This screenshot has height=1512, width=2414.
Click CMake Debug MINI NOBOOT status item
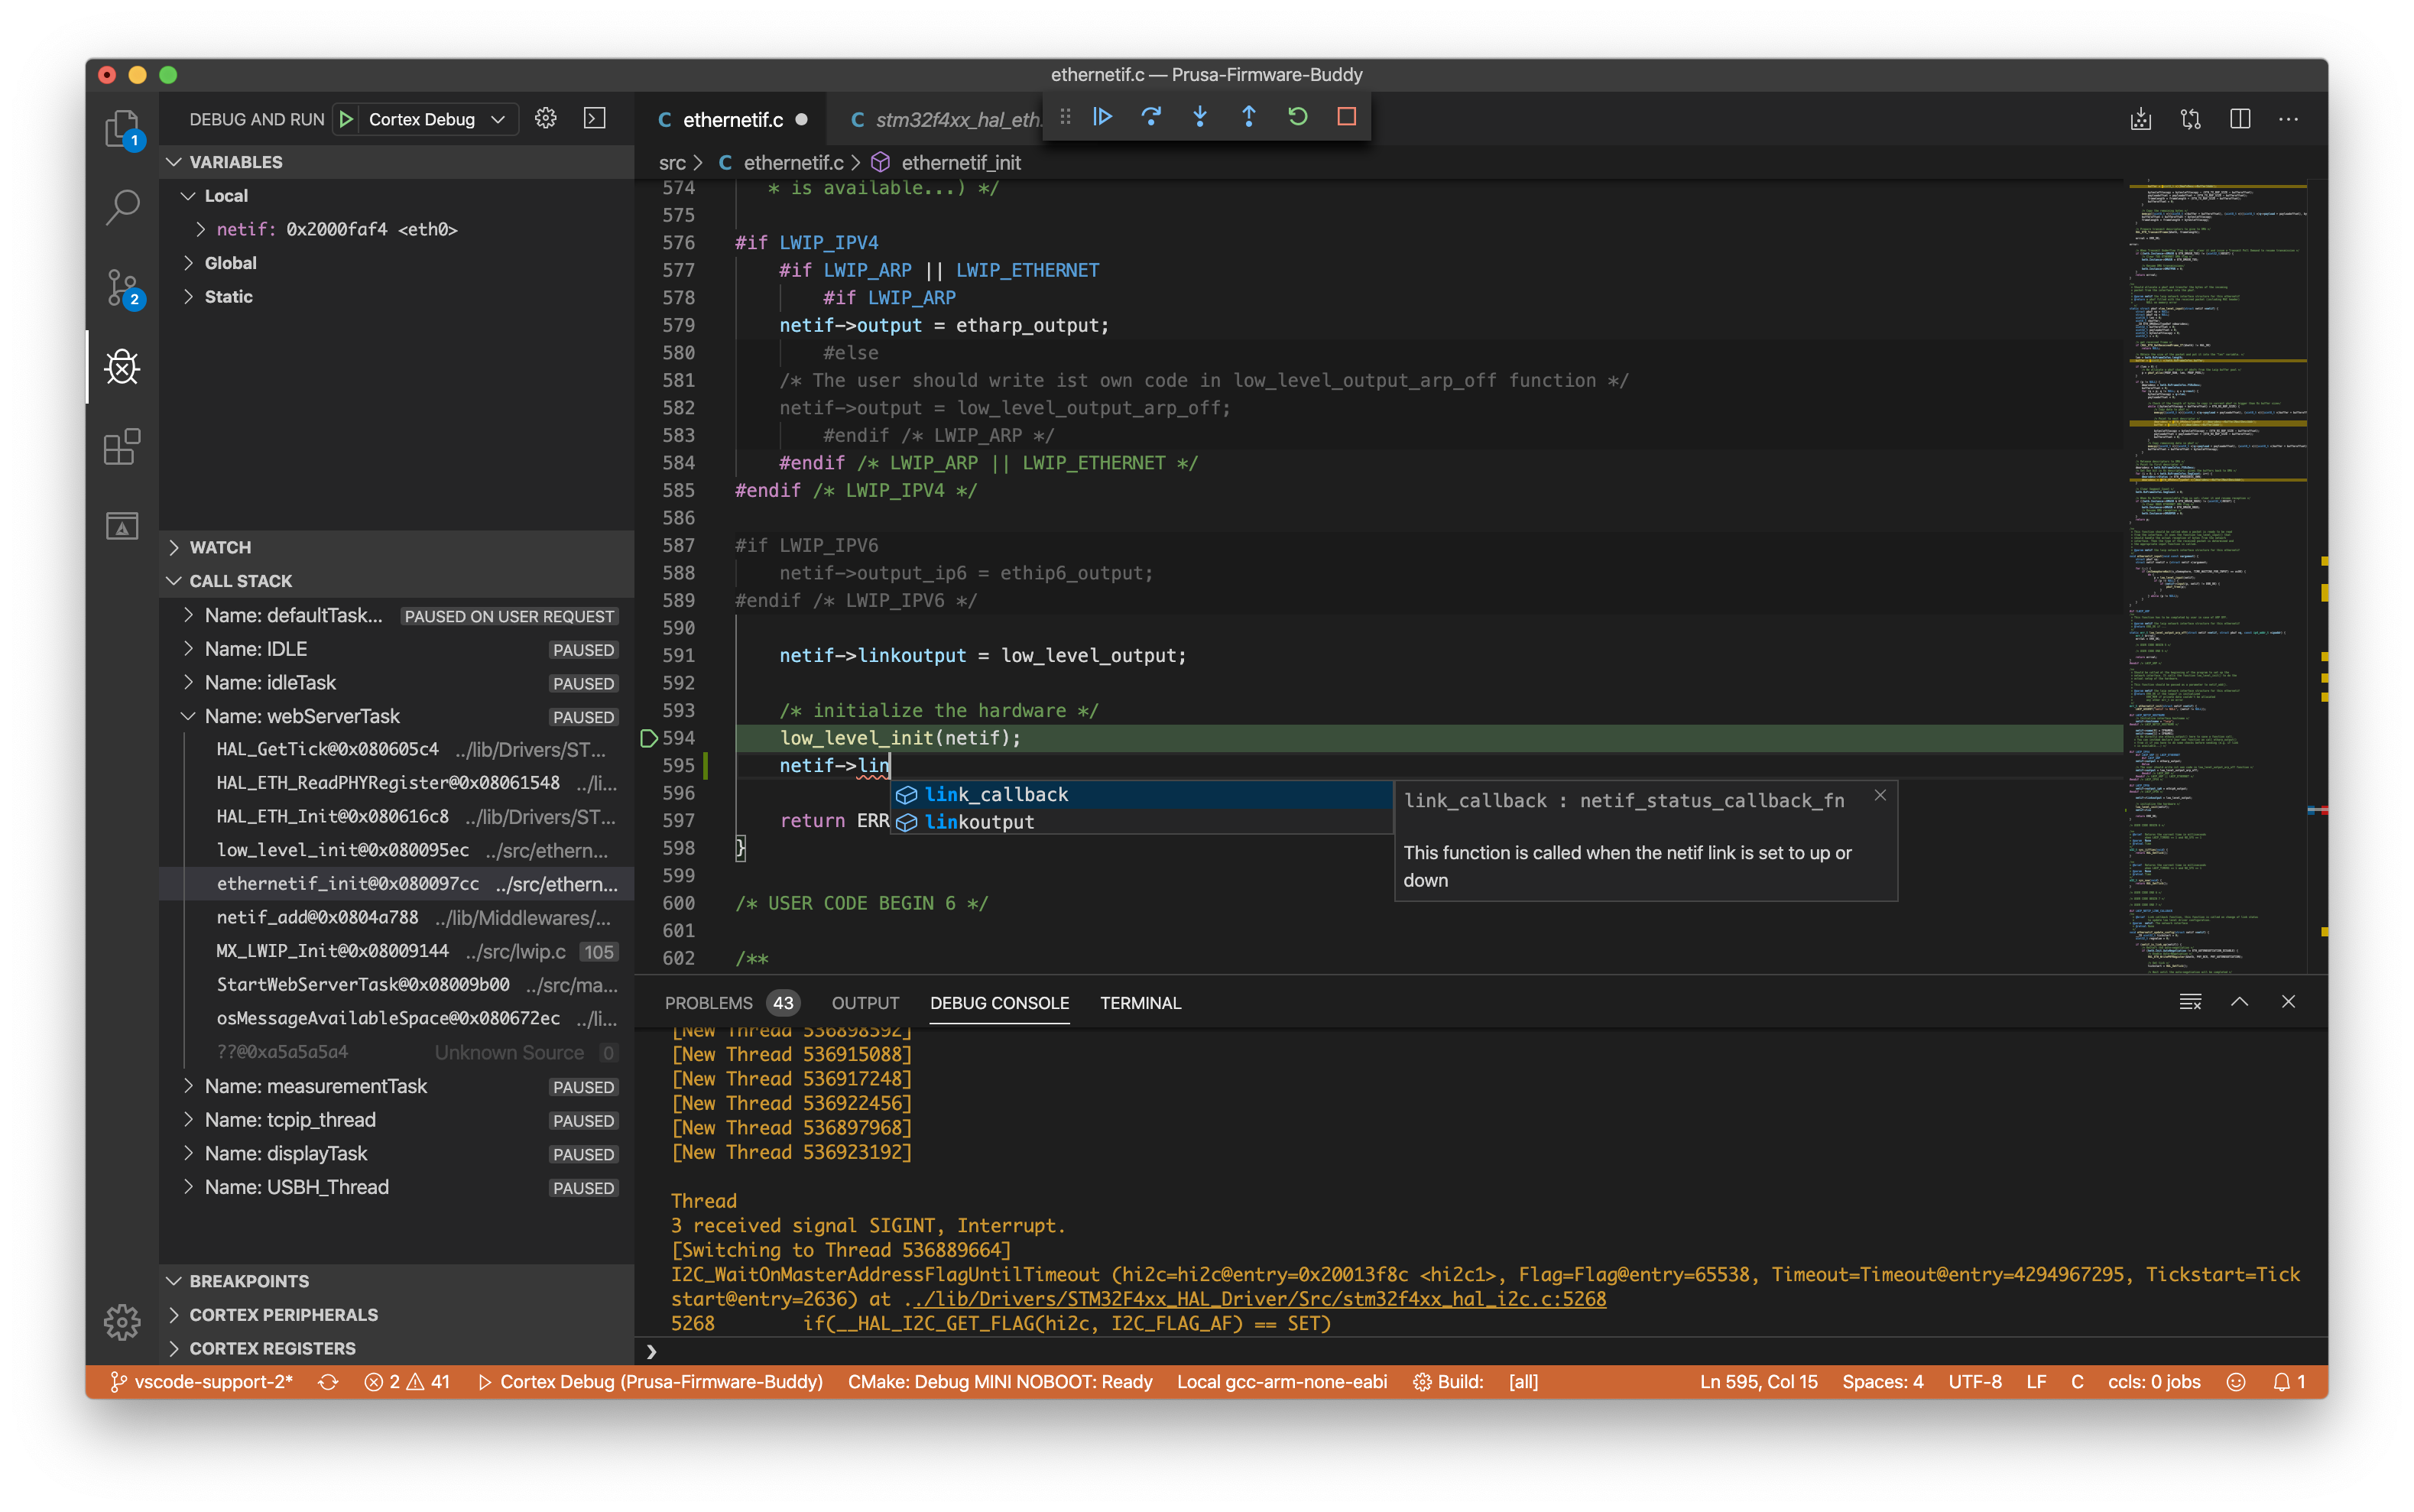tap(1000, 1382)
